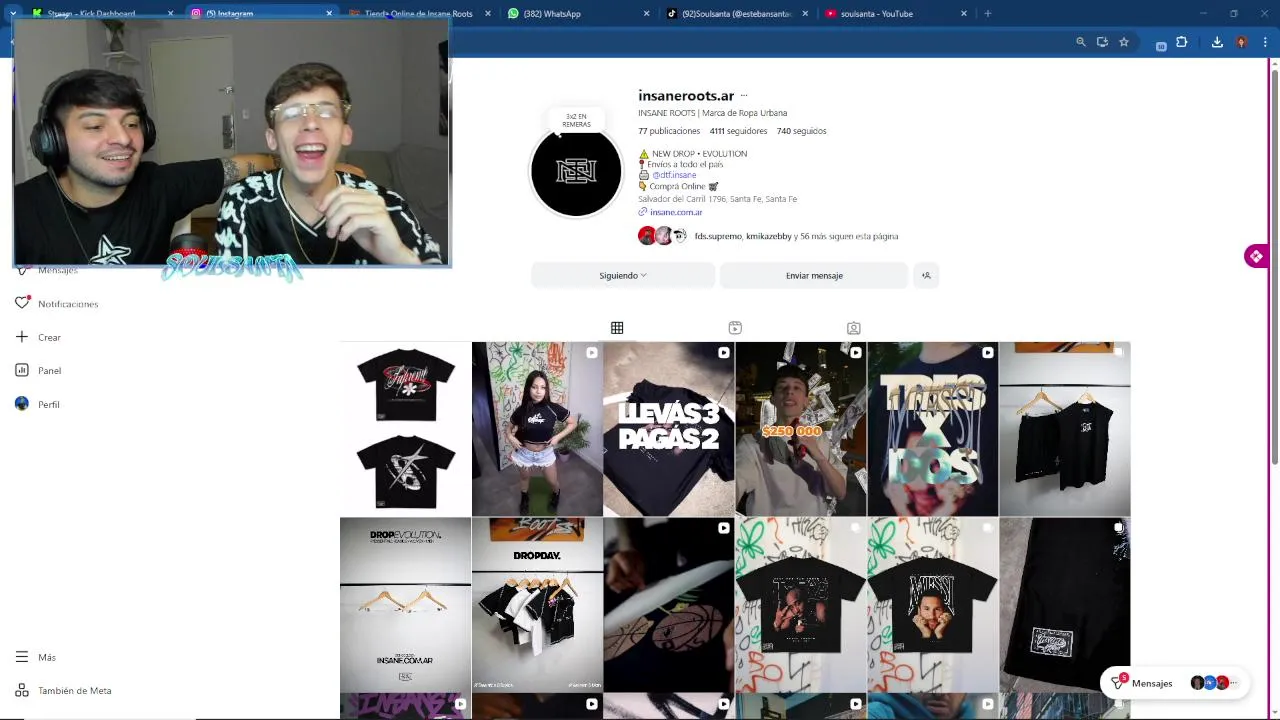Open the DROP EVOLUTION hangers post

pyautogui.click(x=405, y=604)
